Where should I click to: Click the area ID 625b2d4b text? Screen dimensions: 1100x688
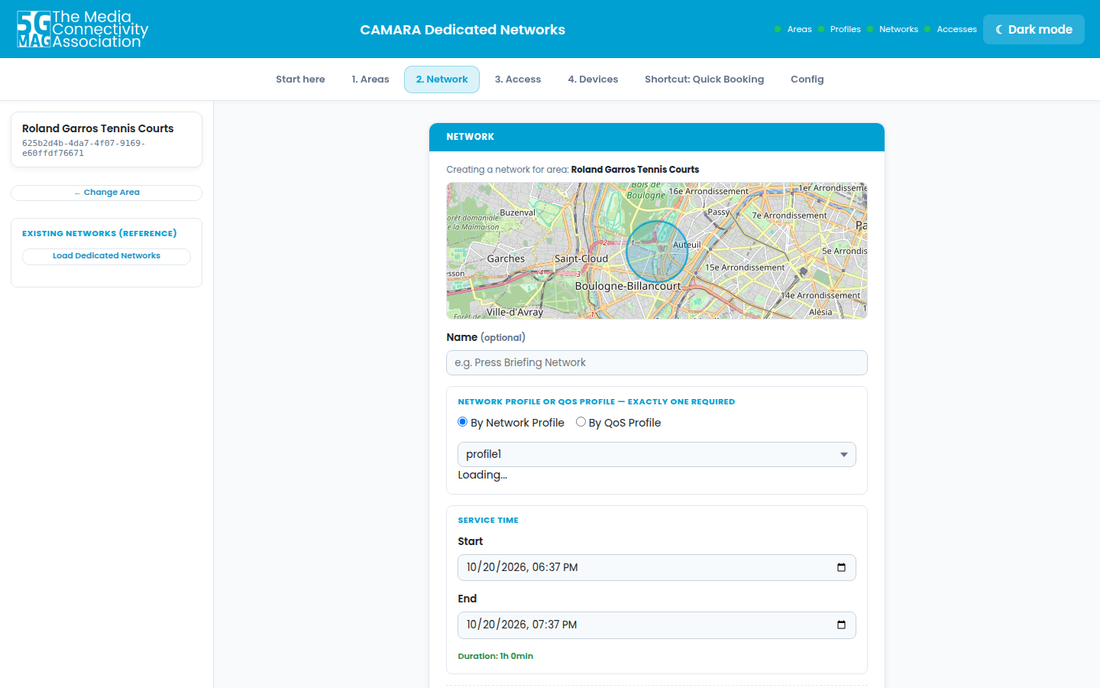click(x=83, y=148)
